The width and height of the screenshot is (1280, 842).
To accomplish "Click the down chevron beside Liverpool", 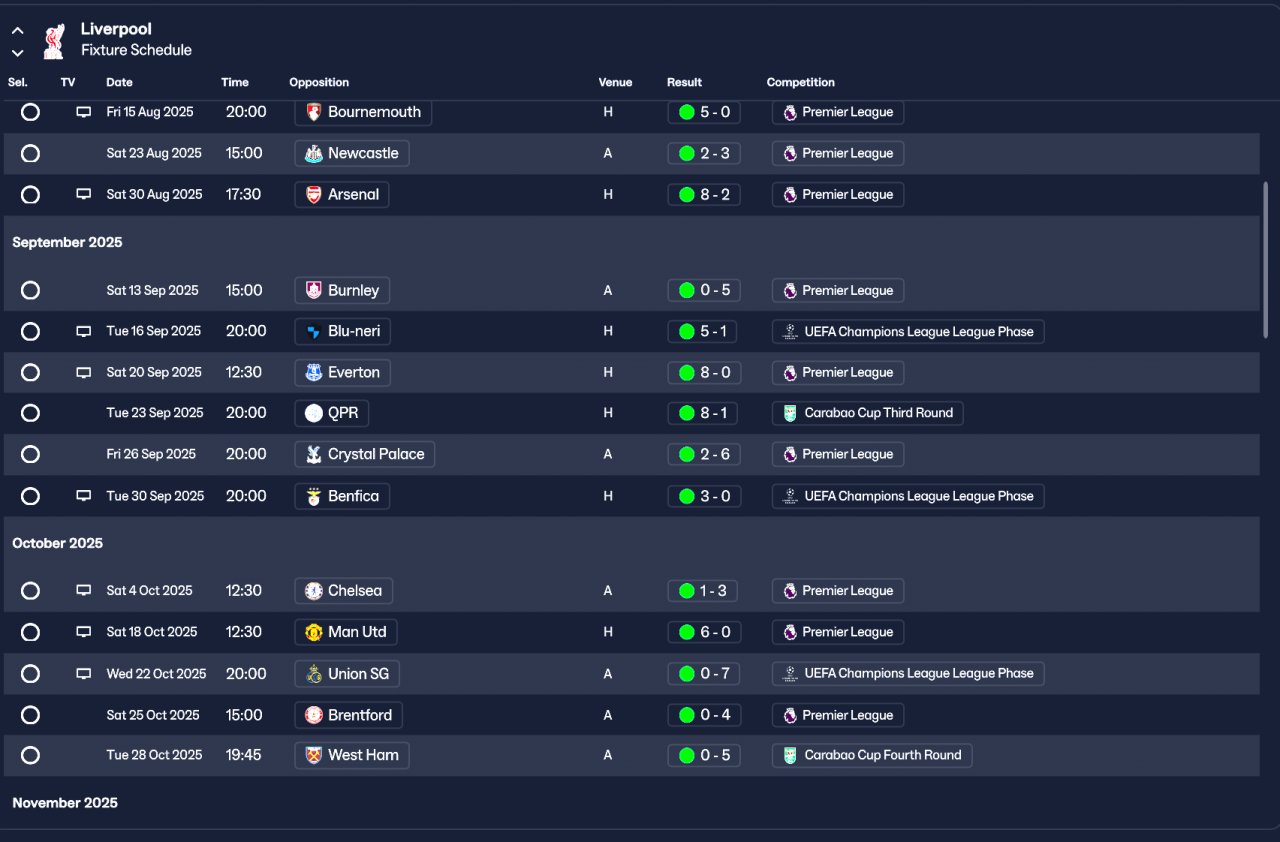I will 18,53.
